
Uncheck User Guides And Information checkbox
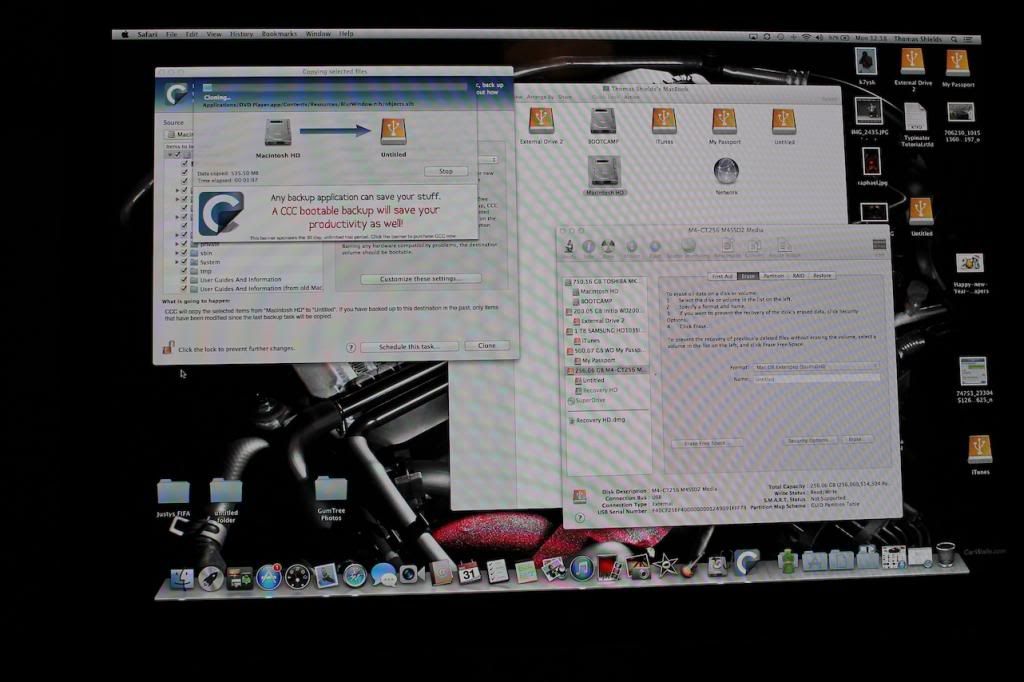(x=184, y=280)
